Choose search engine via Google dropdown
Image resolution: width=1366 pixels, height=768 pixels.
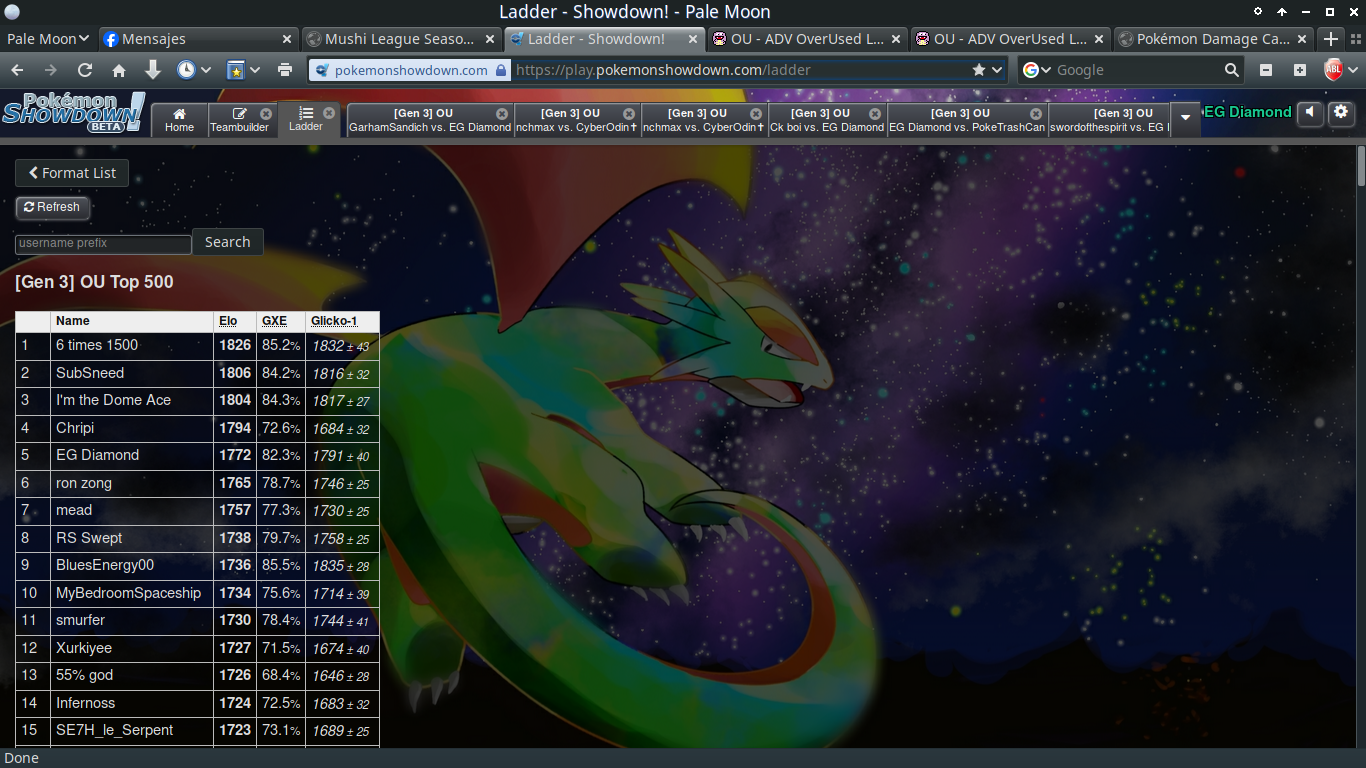pos(1037,70)
